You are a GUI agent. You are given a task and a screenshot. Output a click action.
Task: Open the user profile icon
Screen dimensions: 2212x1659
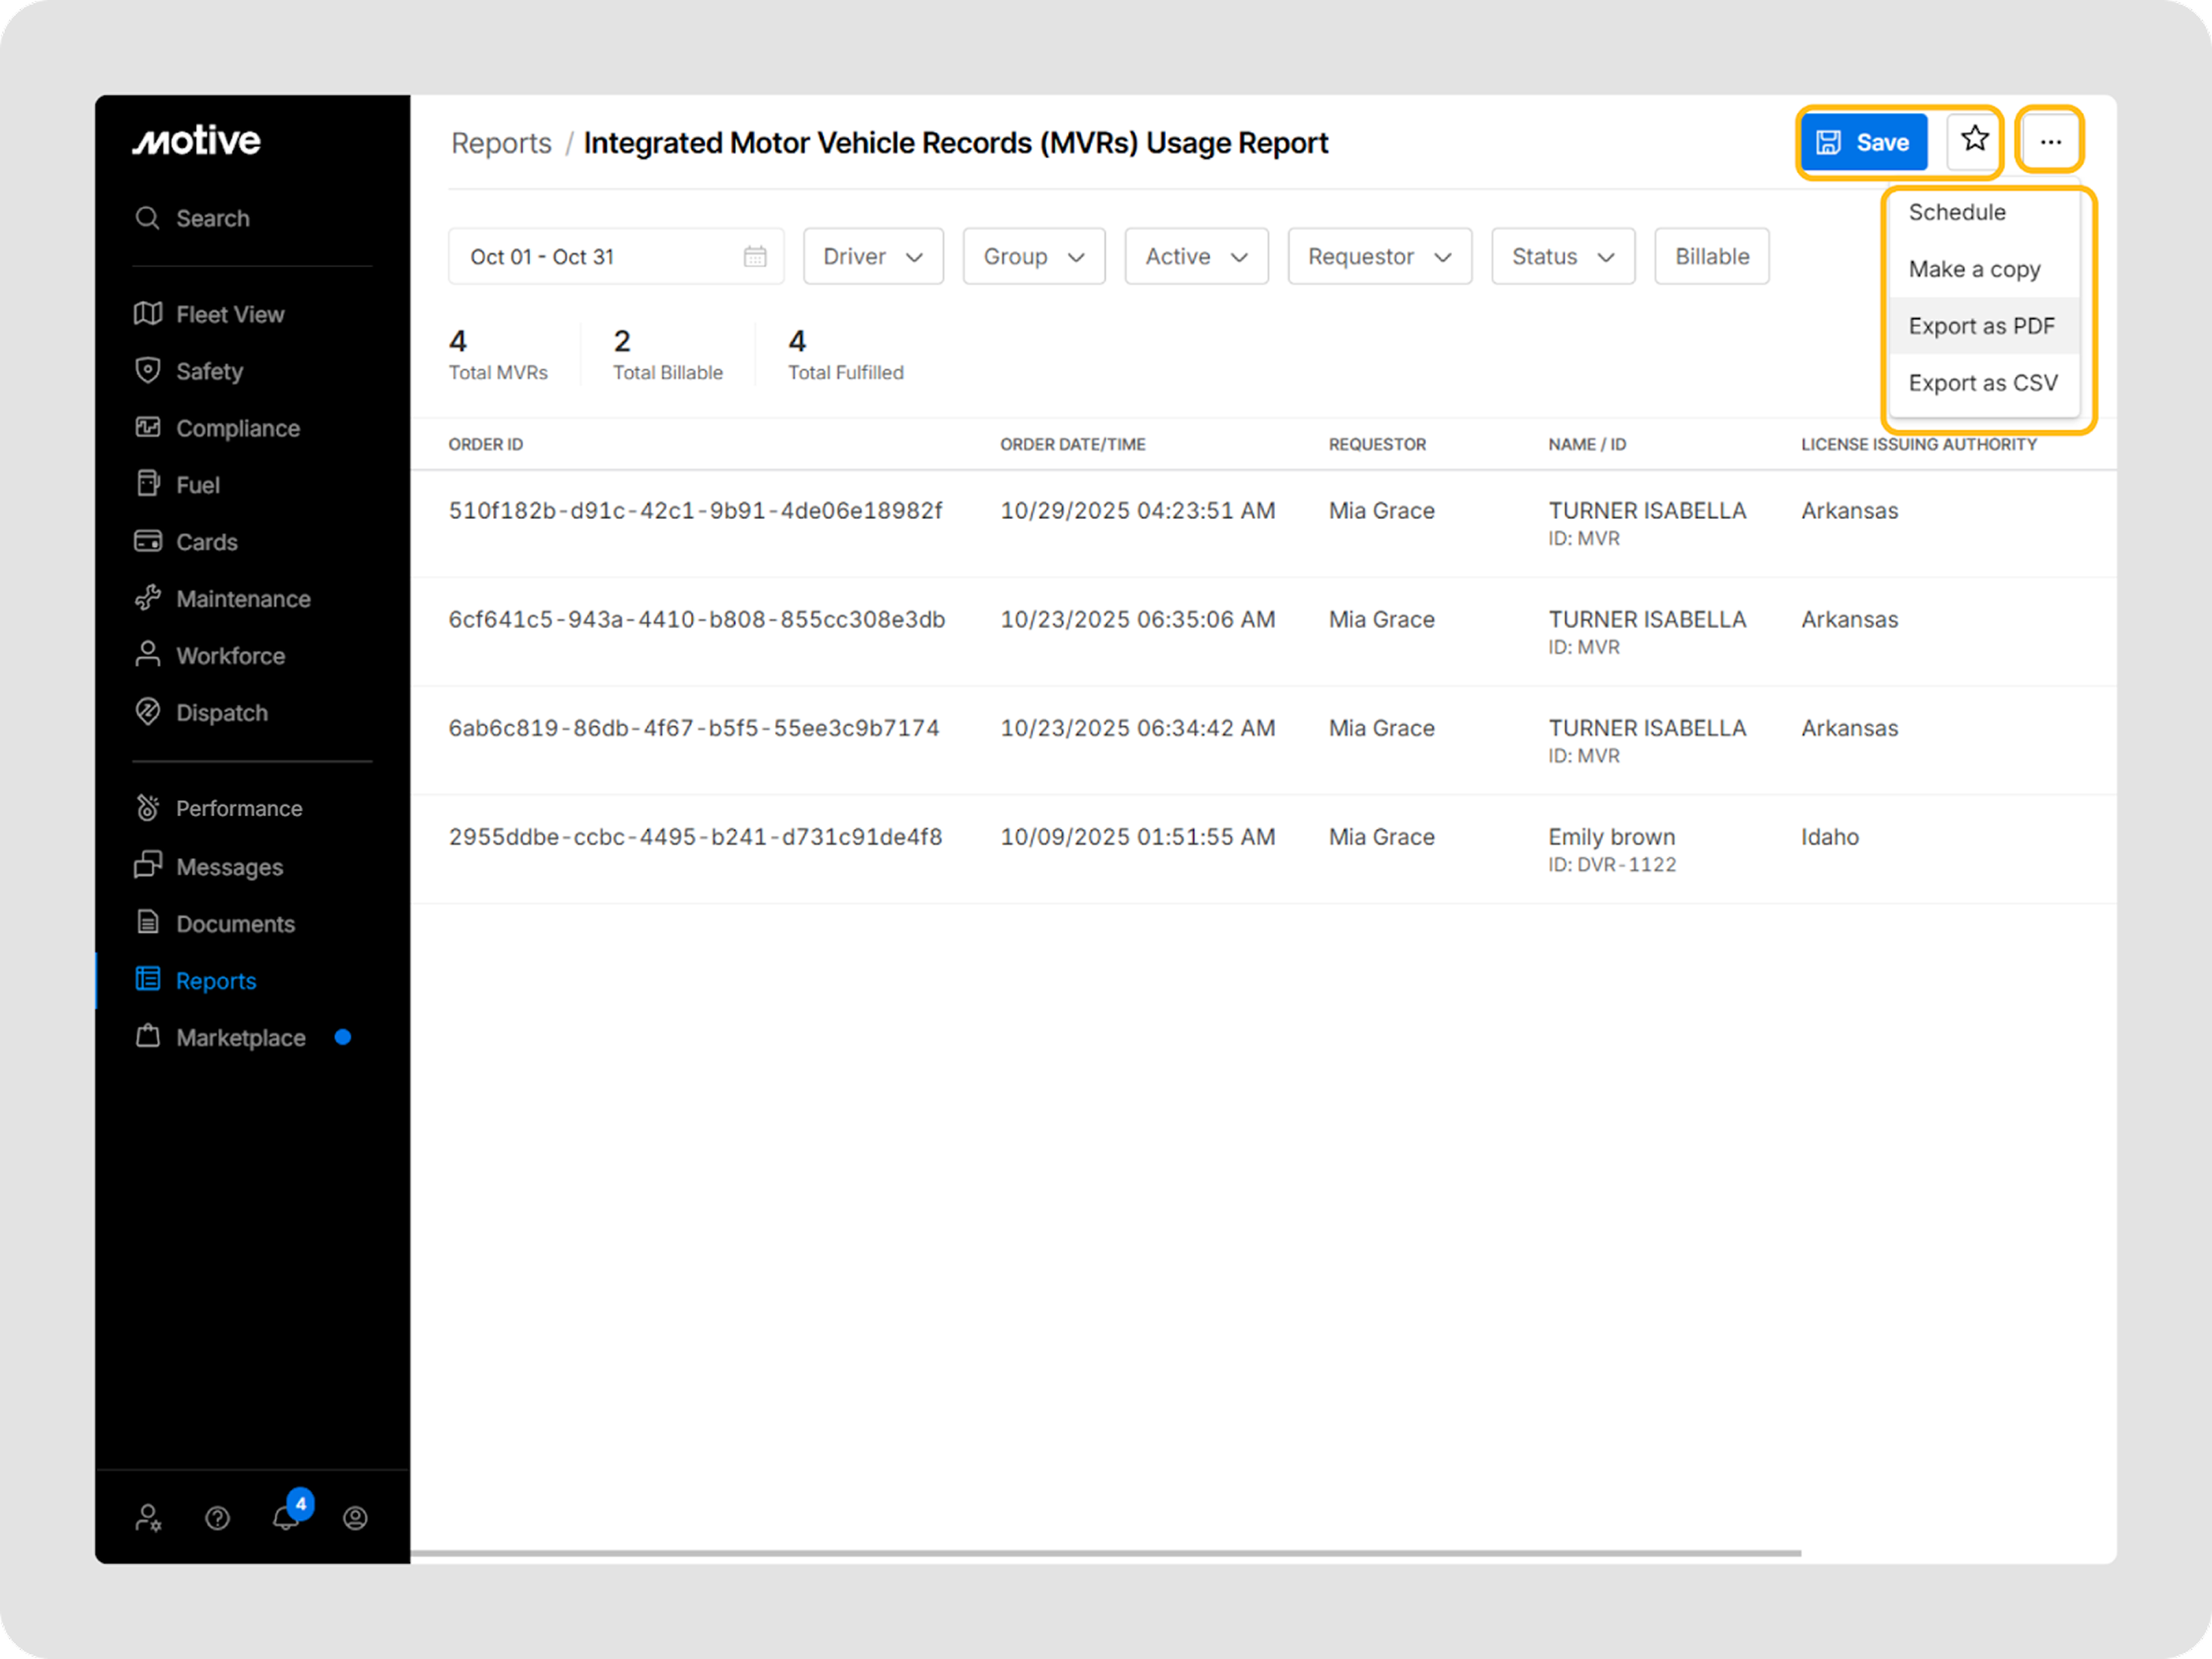(x=355, y=1518)
